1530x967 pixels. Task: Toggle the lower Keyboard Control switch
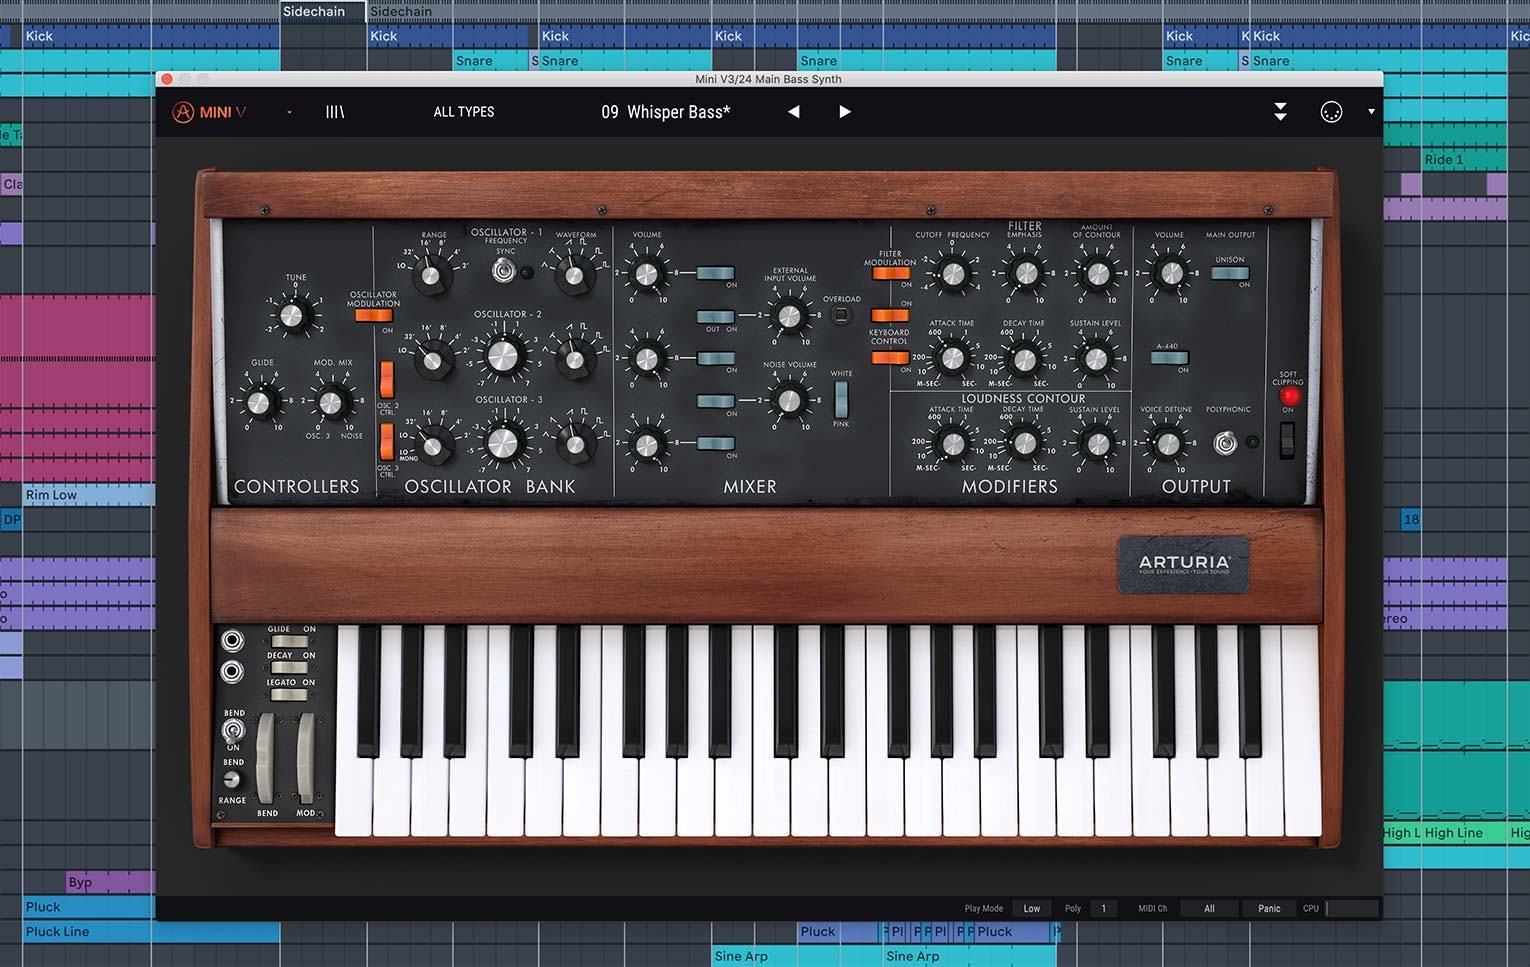pyautogui.click(x=890, y=358)
